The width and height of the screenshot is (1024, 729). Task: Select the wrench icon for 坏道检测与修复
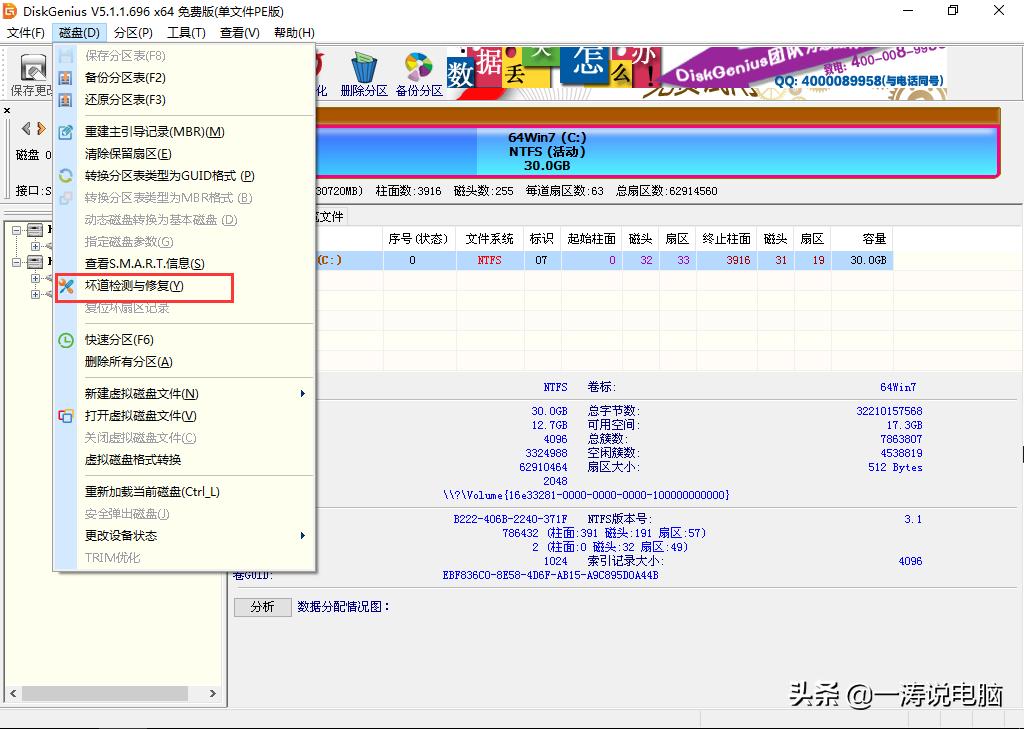(x=65, y=286)
